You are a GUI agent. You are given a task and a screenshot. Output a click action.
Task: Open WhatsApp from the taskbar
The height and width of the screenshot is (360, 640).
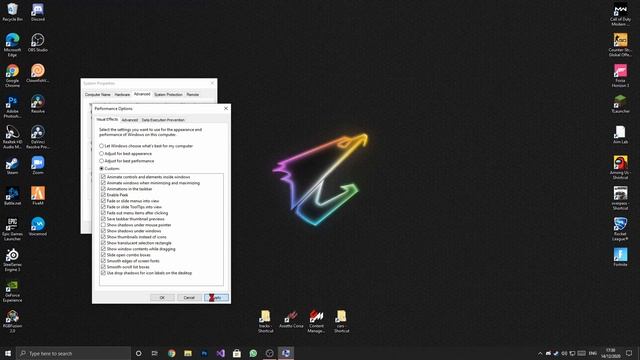[x=253, y=353]
